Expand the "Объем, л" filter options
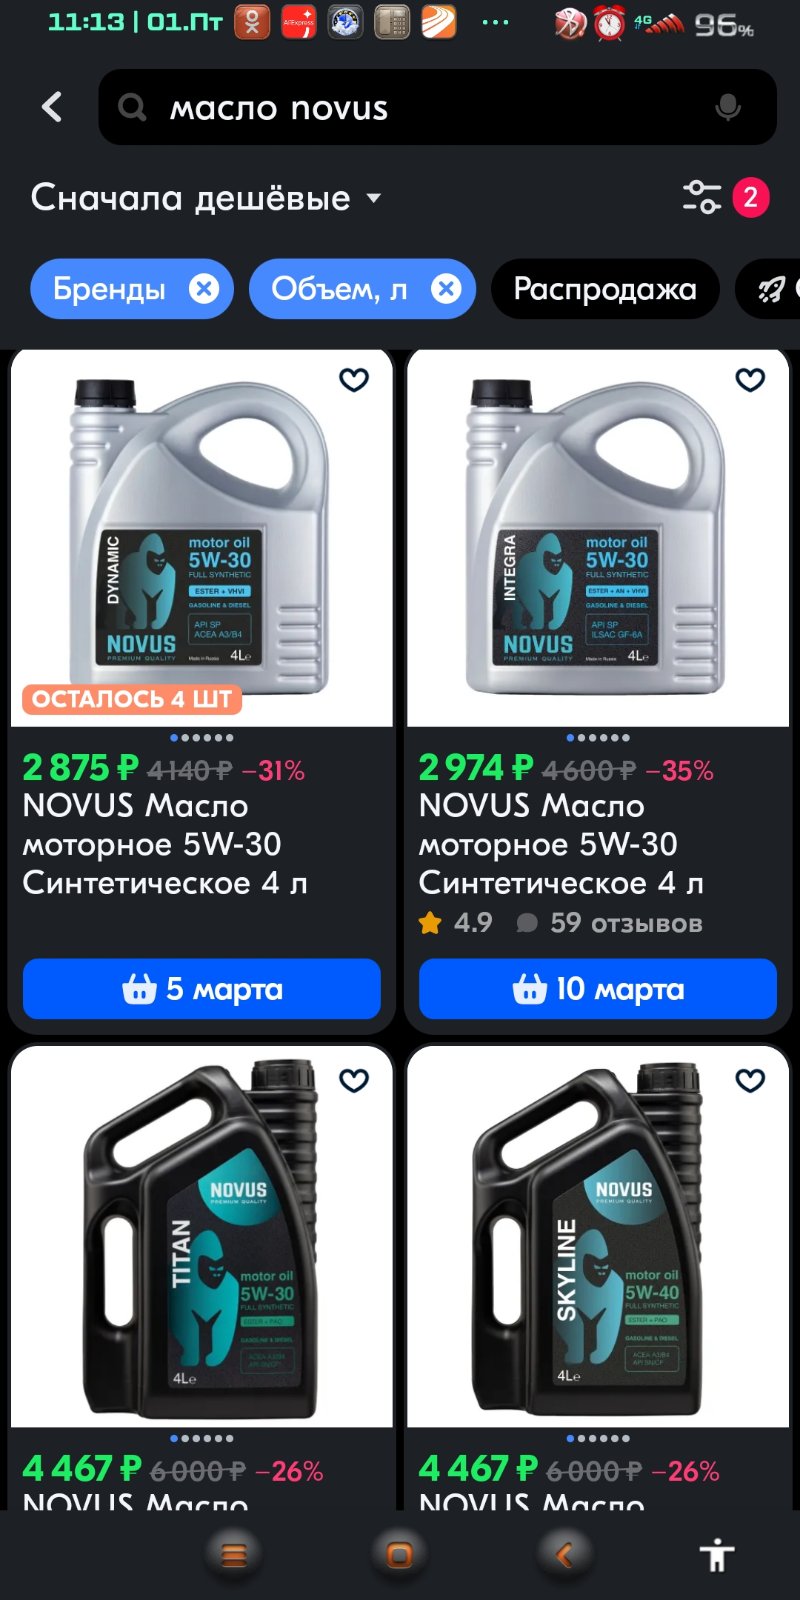This screenshot has height=1600, width=800. pyautogui.click(x=339, y=289)
